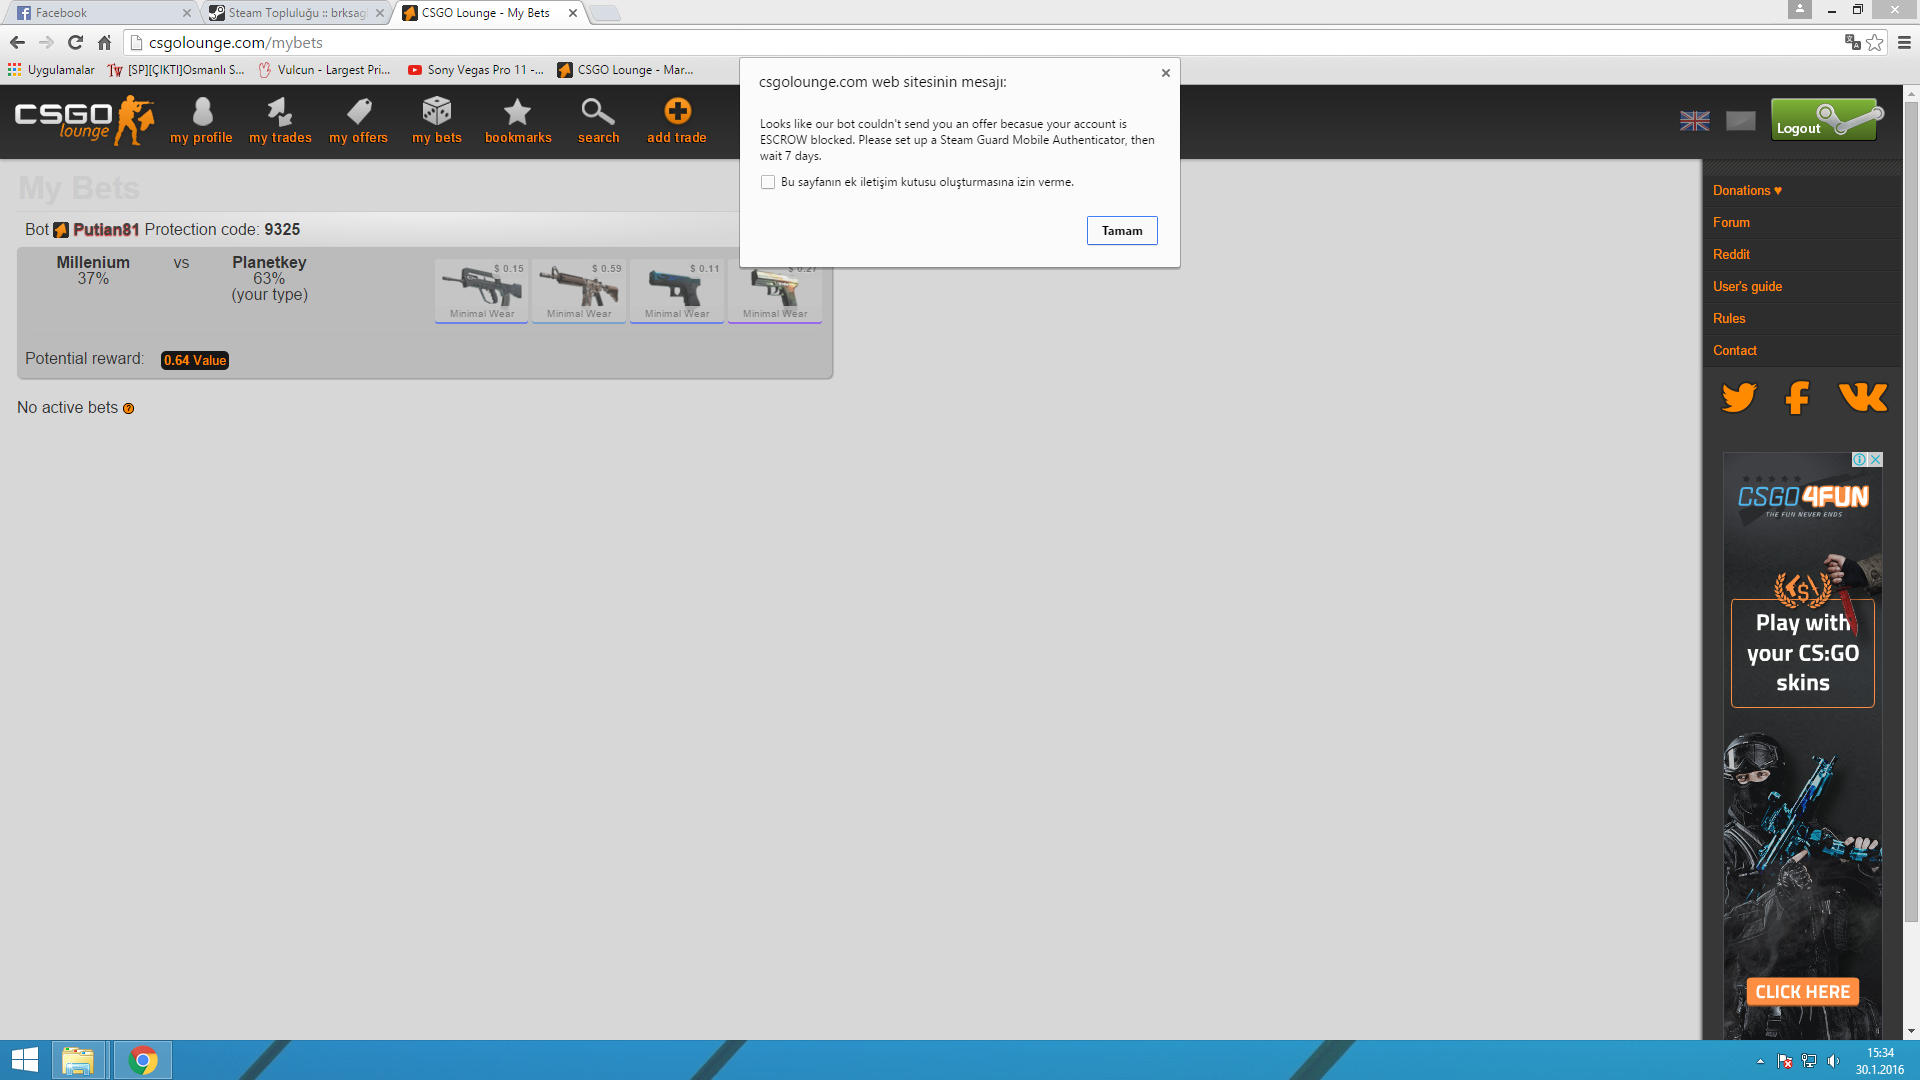Open my trades section
Screen dimensions: 1920x1080
pos(280,121)
